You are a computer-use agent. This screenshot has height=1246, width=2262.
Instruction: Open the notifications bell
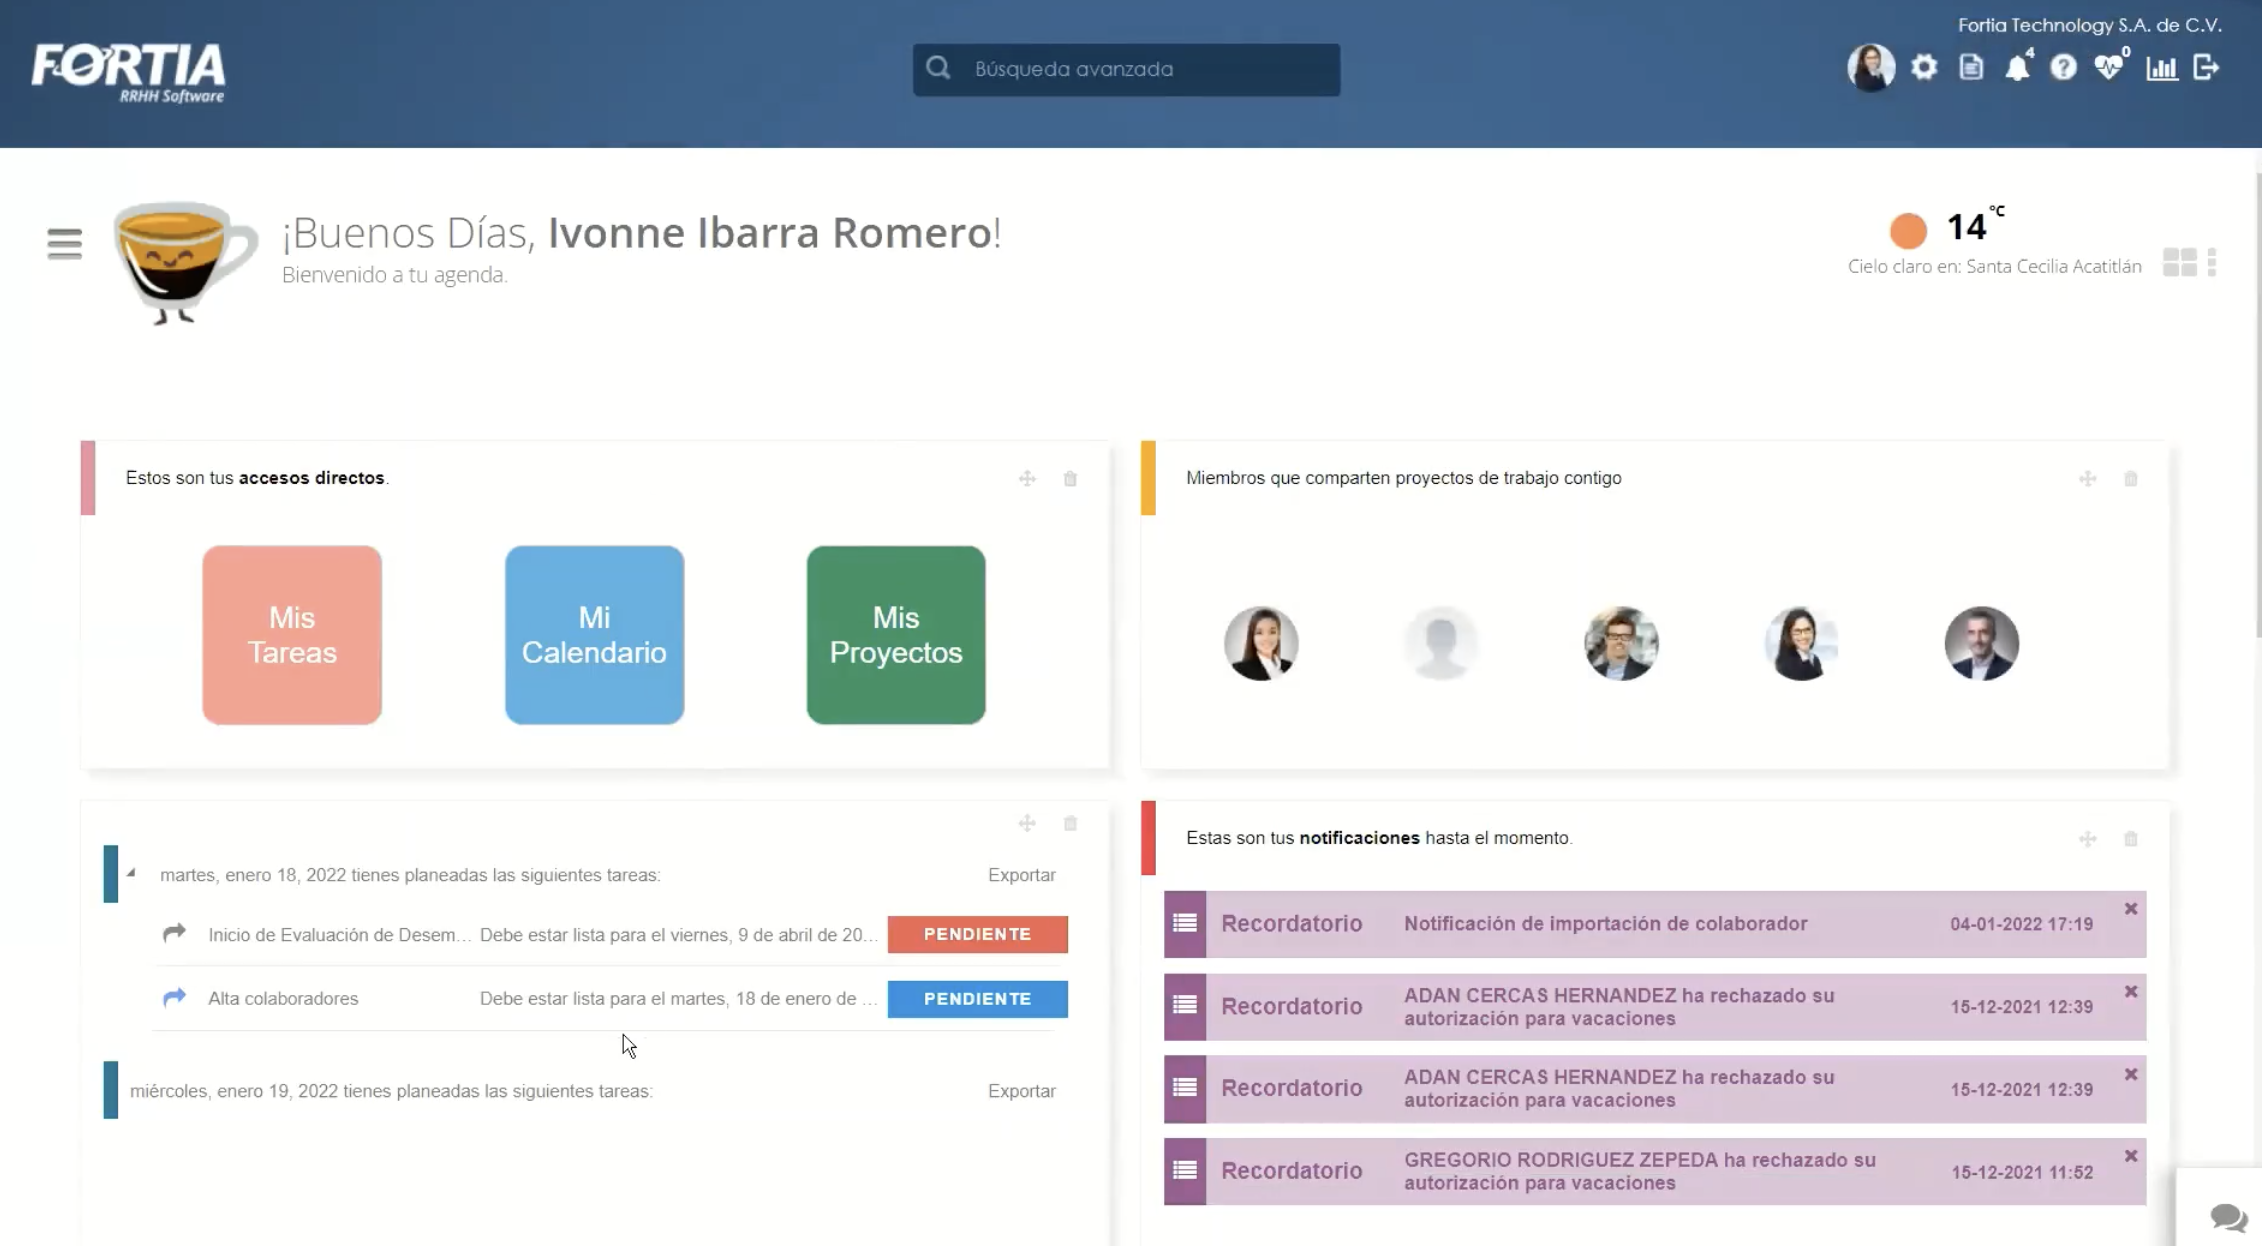point(2017,68)
